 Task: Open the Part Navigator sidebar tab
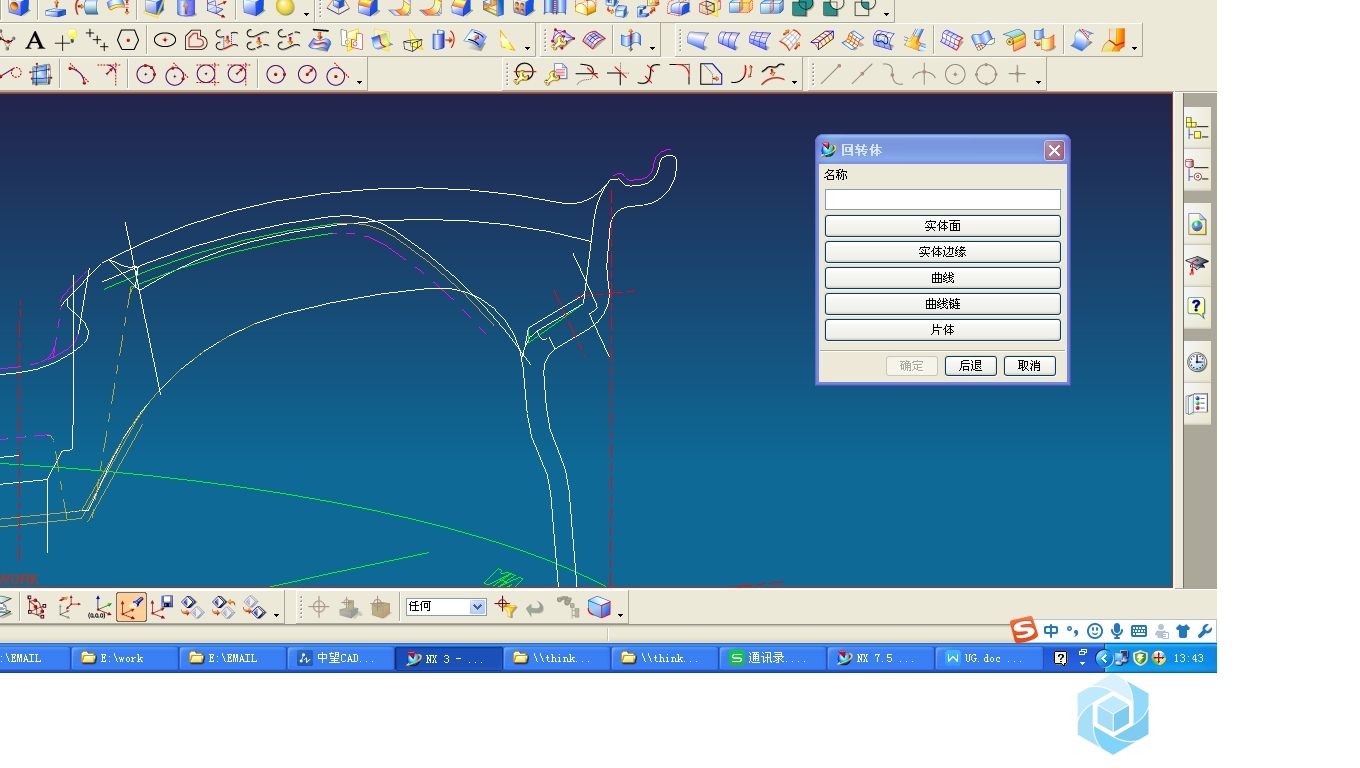pos(1197,171)
